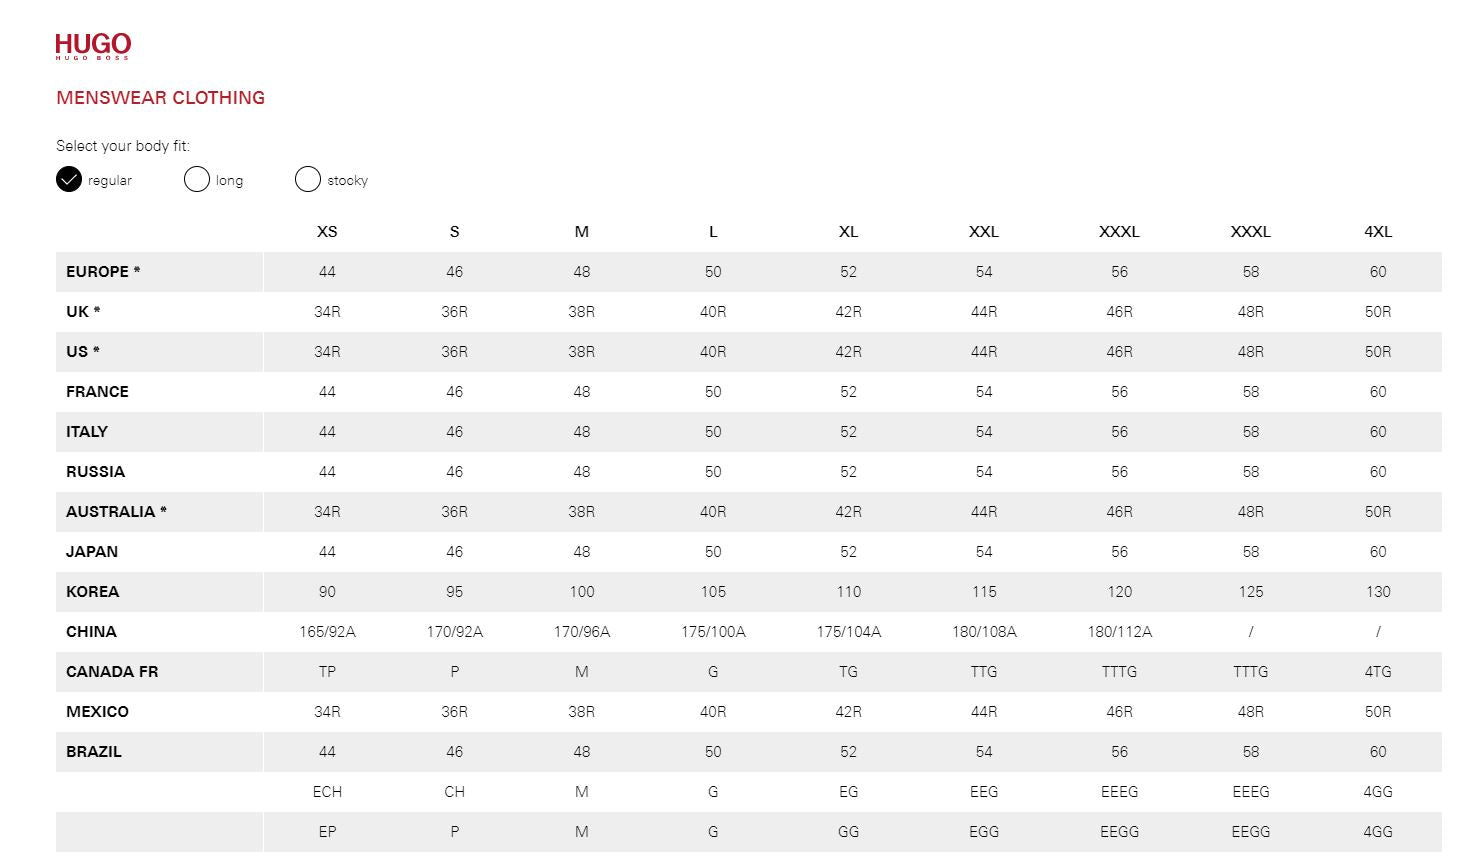Click the Korea size 105 cell
Screen dimensions: 1457x866
pyautogui.click(x=713, y=592)
